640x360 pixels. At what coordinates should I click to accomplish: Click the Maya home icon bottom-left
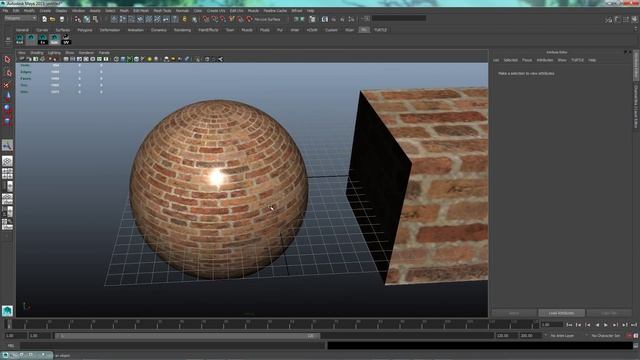[x=7, y=311]
